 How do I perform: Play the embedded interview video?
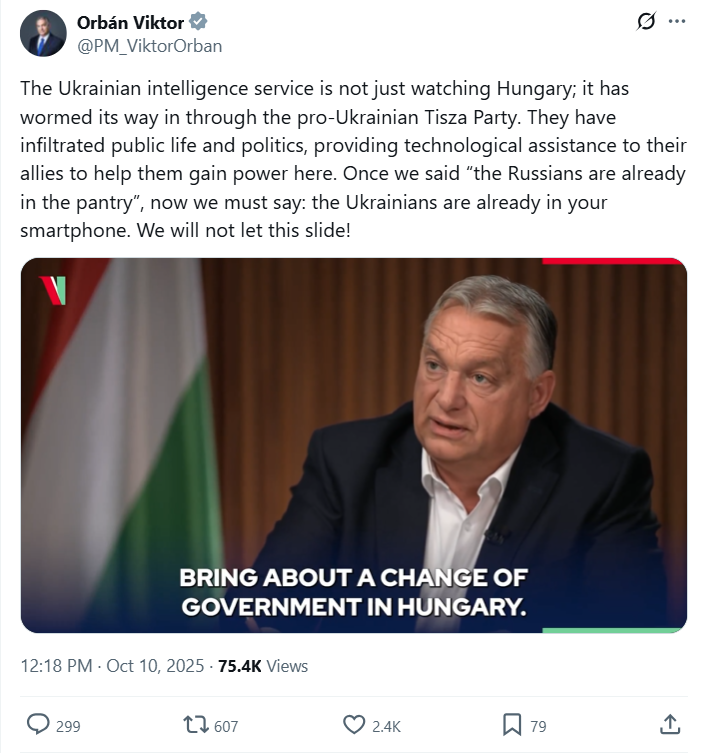tap(353, 445)
